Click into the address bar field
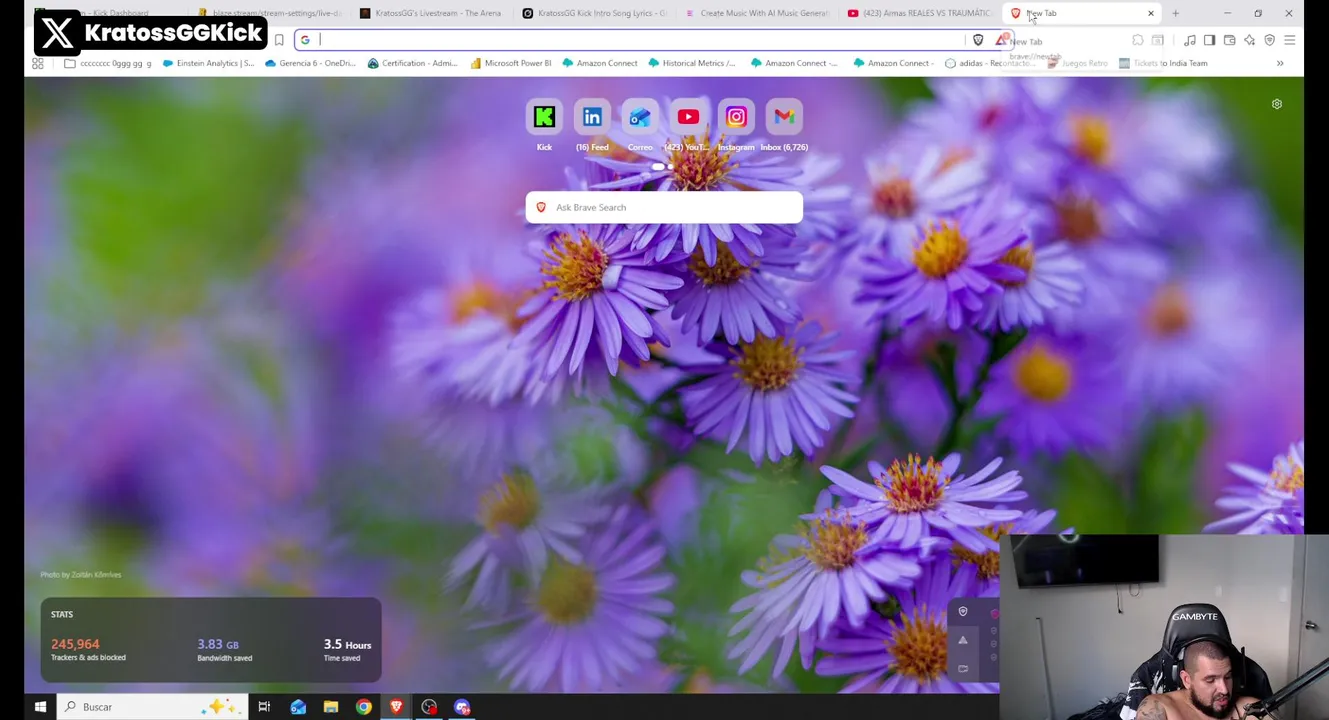Viewport: 1329px width, 720px height. tap(640, 40)
